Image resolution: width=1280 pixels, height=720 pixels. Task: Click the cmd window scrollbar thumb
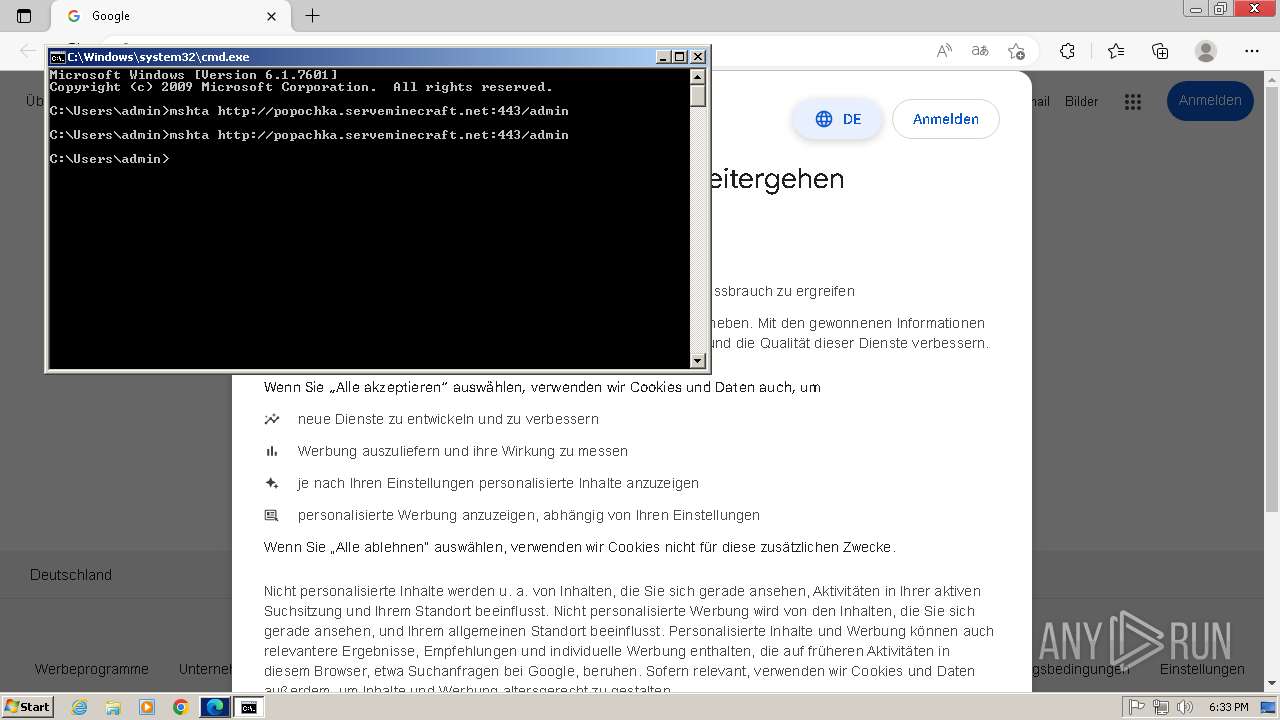coord(698,97)
